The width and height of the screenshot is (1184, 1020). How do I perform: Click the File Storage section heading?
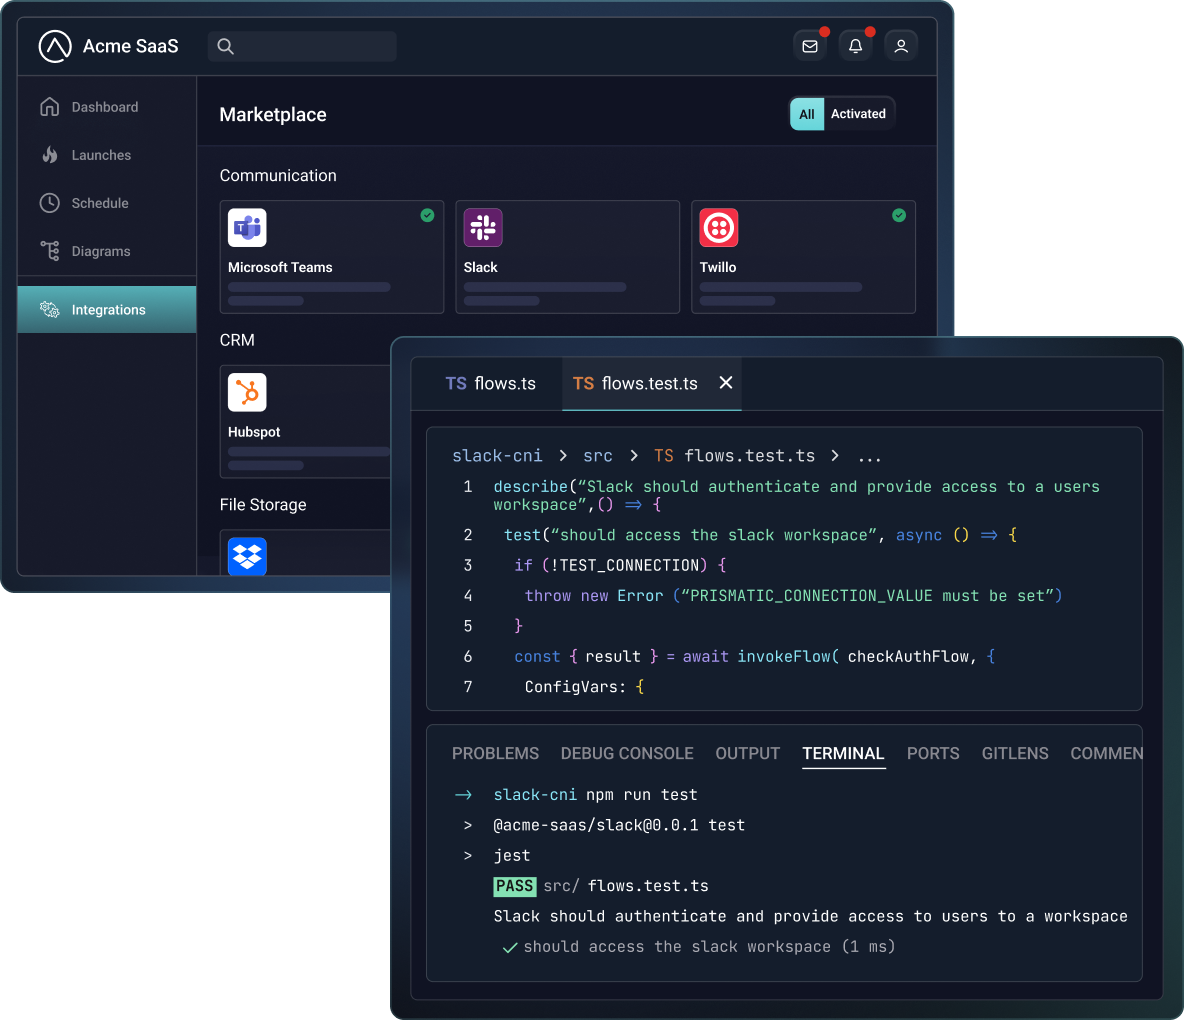[263, 504]
